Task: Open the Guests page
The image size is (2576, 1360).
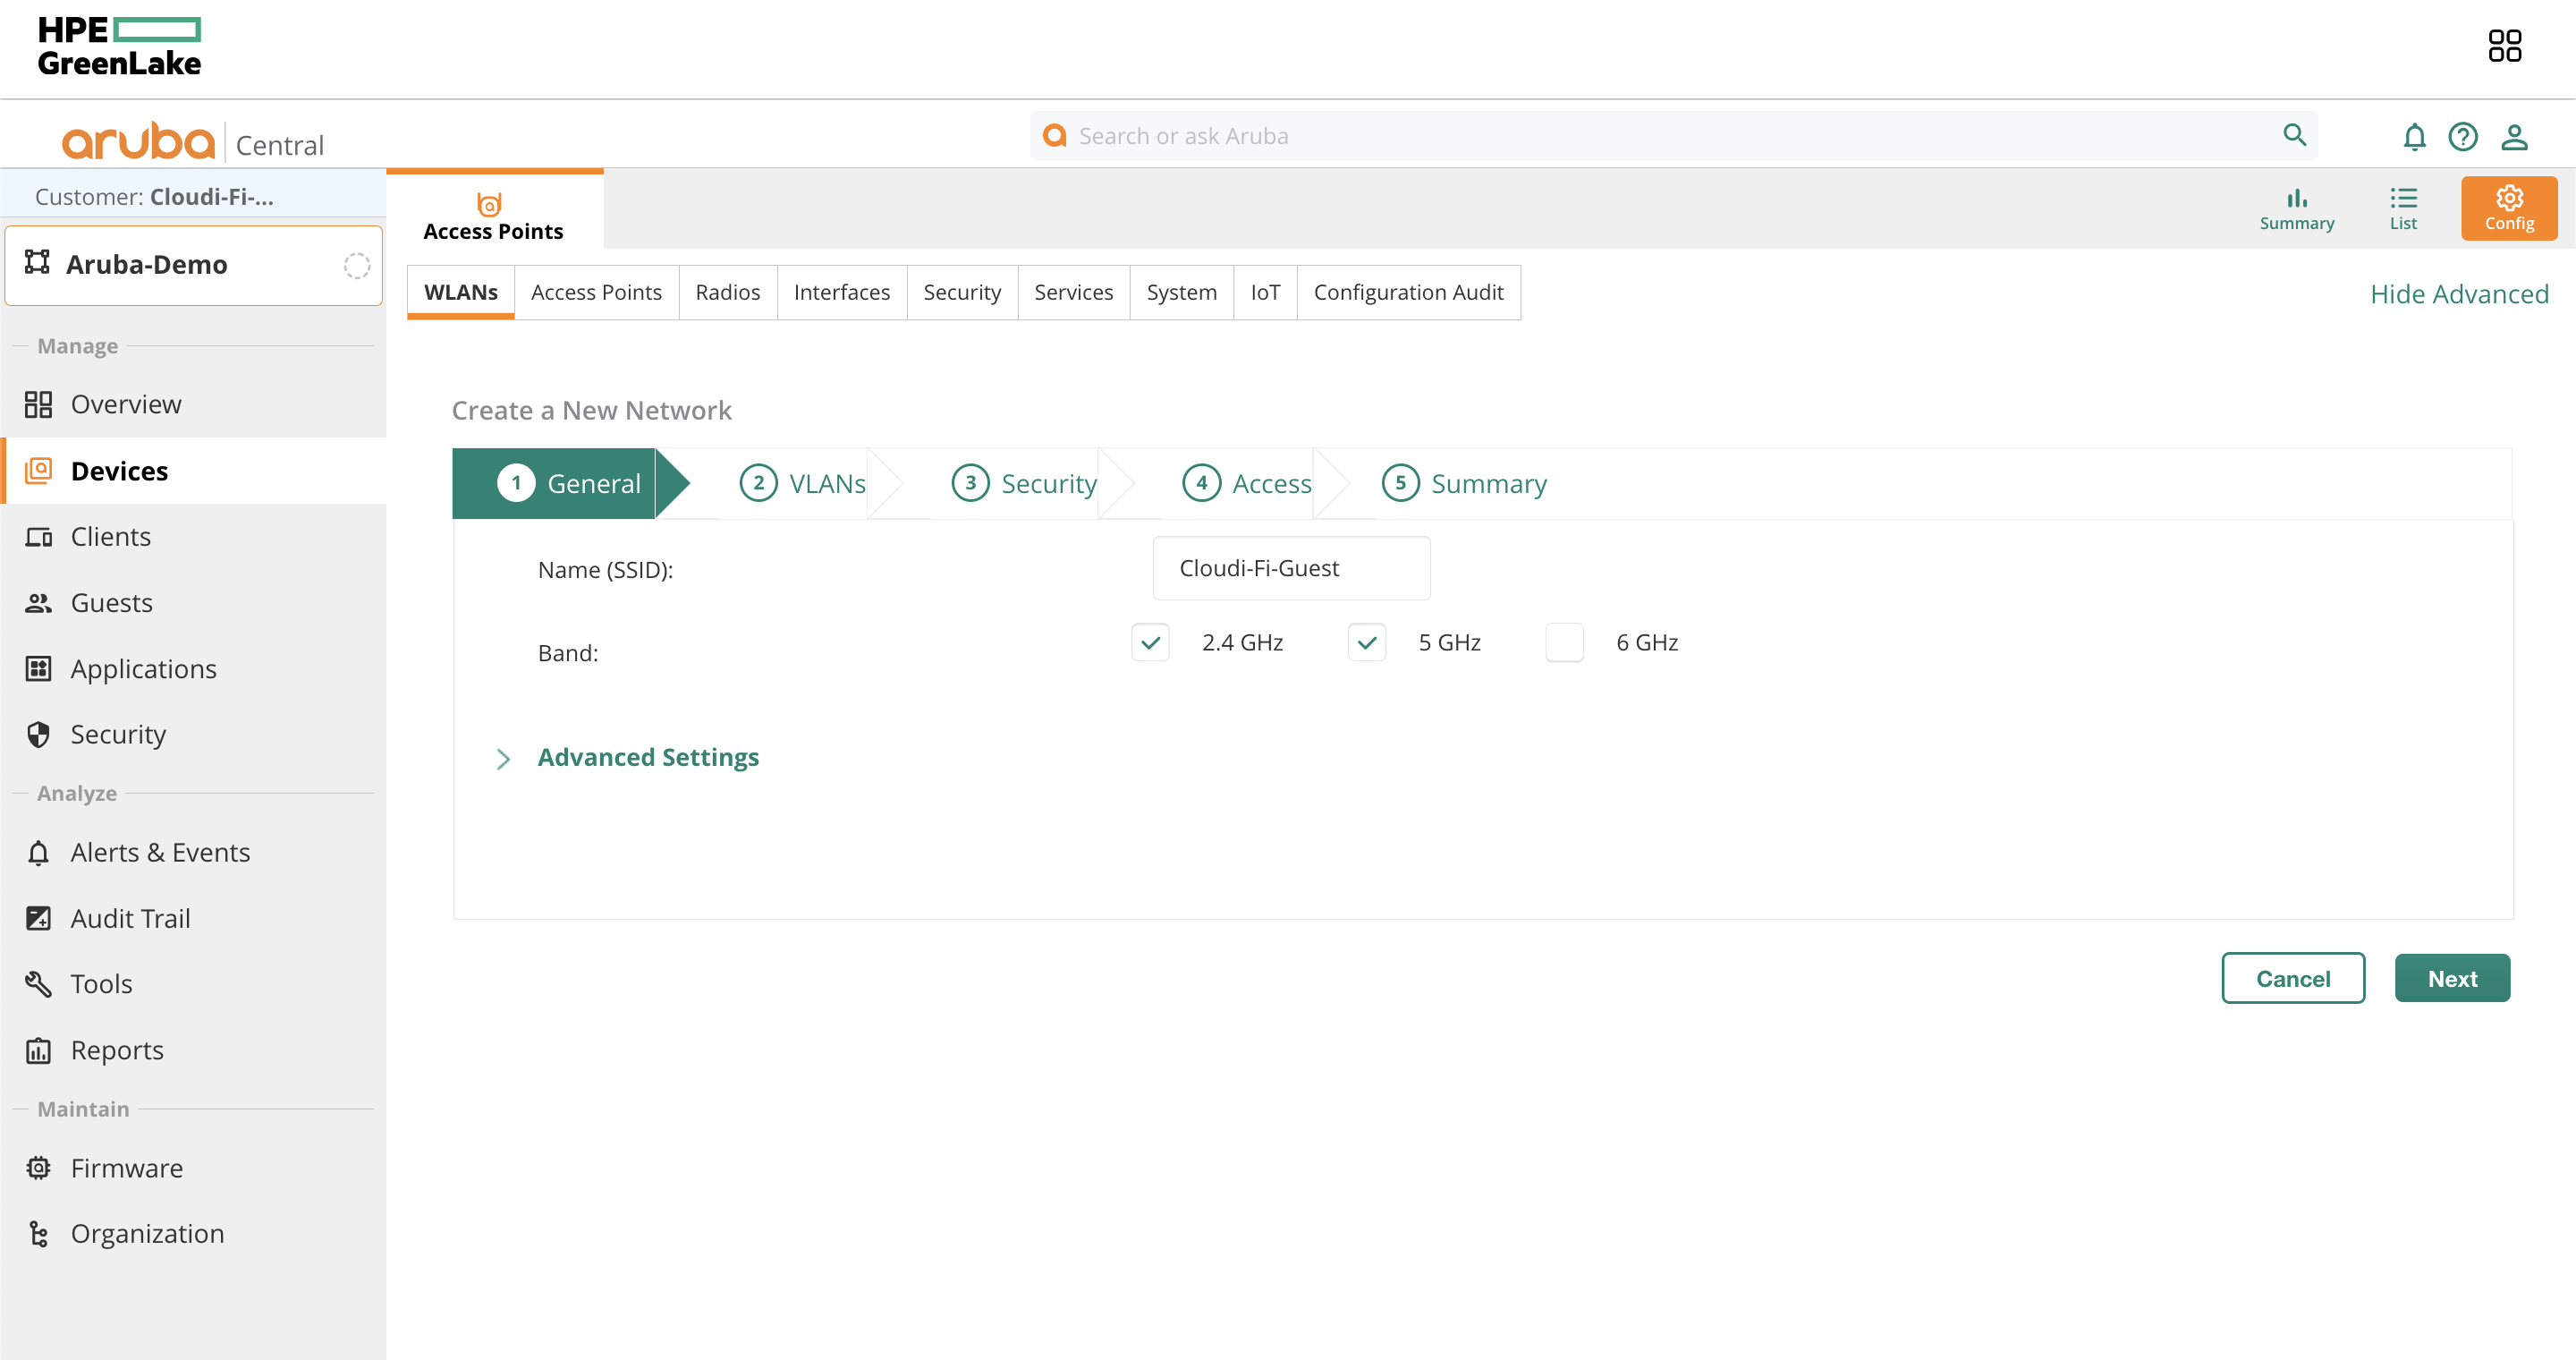Action: coord(111,602)
